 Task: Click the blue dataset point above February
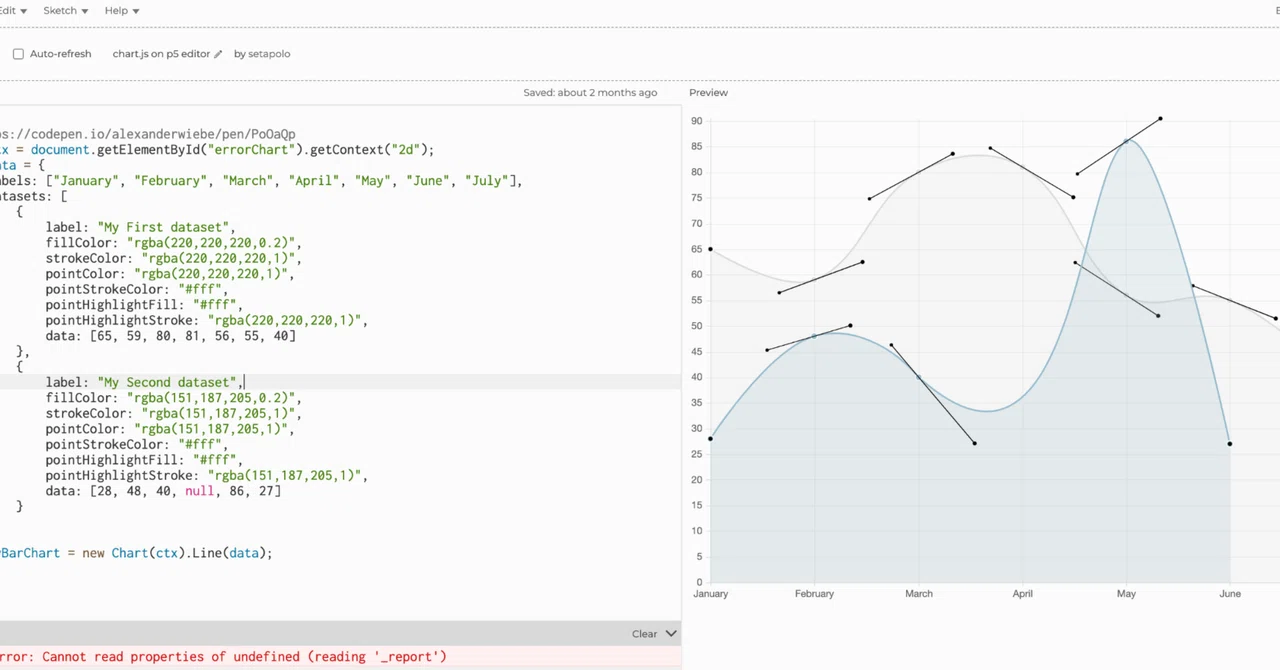[814, 336]
